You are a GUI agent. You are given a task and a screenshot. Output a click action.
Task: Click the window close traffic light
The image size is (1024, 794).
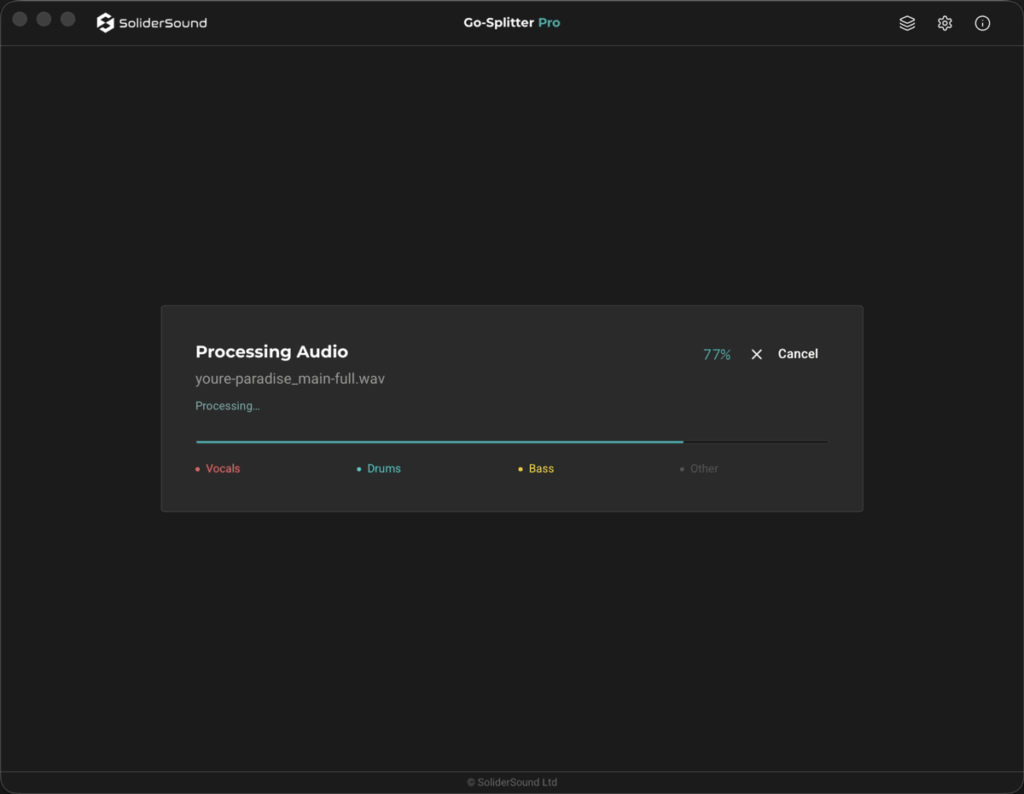20,19
